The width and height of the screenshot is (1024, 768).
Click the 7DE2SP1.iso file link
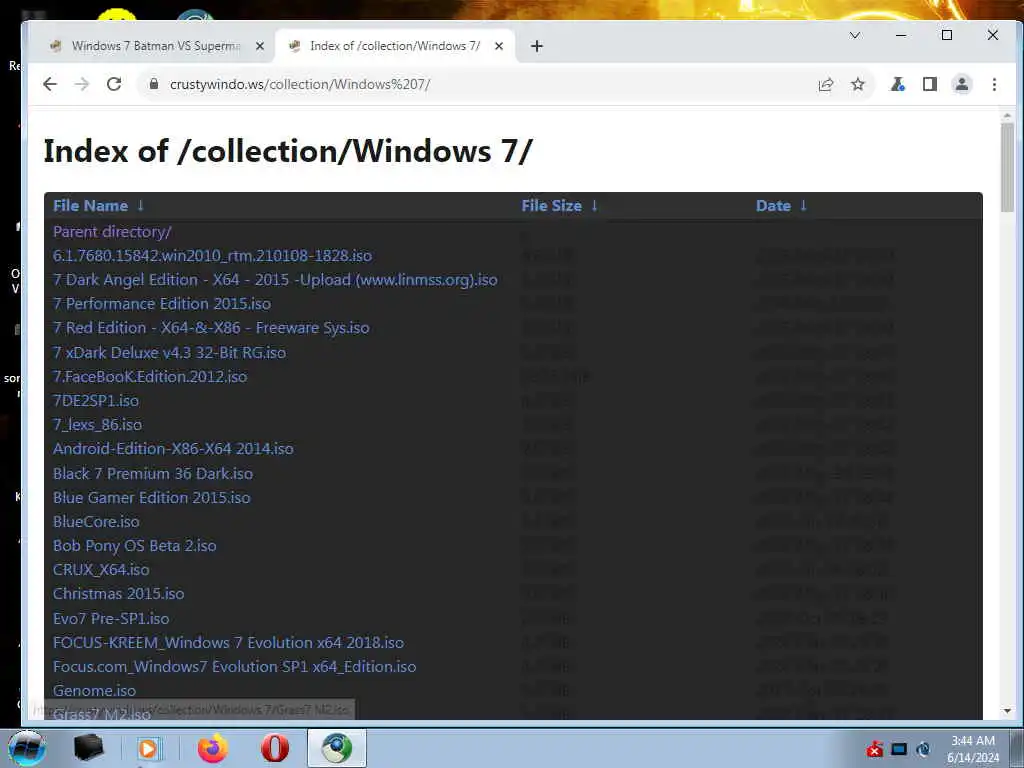(x=96, y=401)
